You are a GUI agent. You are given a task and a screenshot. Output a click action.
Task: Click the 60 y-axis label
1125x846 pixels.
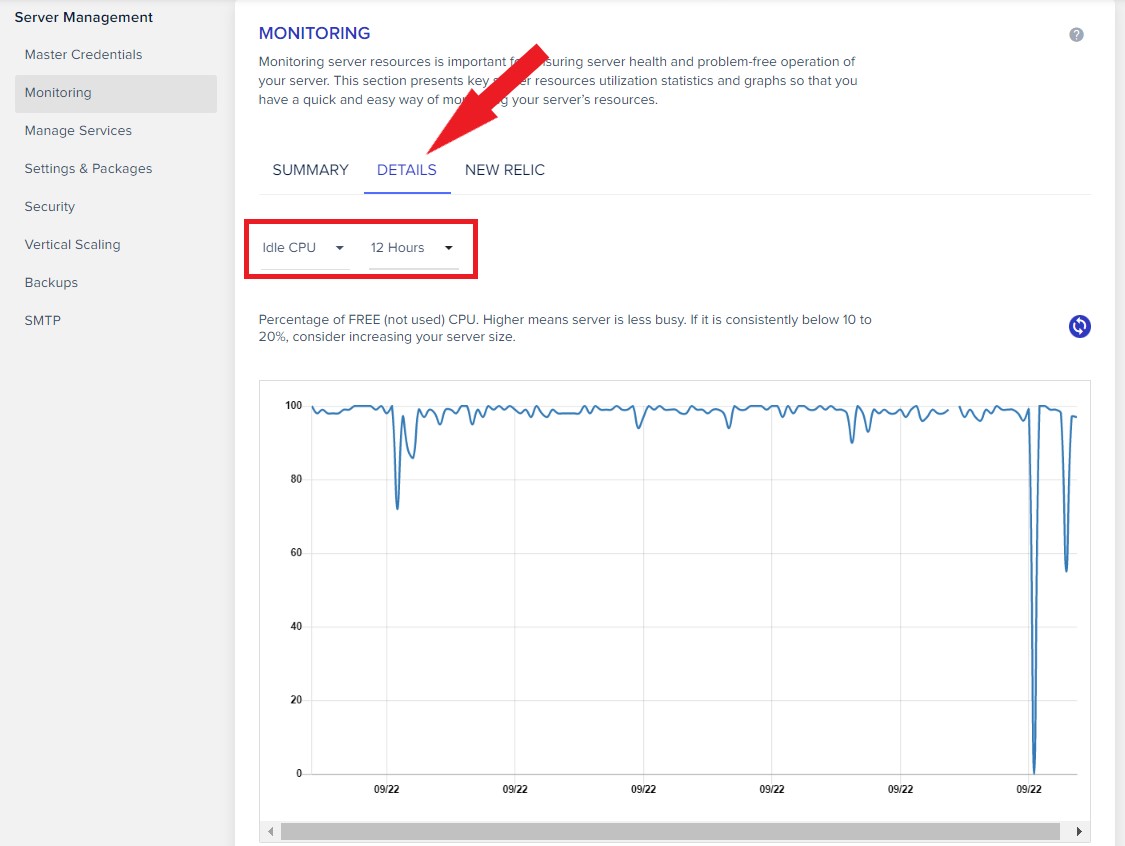[296, 553]
